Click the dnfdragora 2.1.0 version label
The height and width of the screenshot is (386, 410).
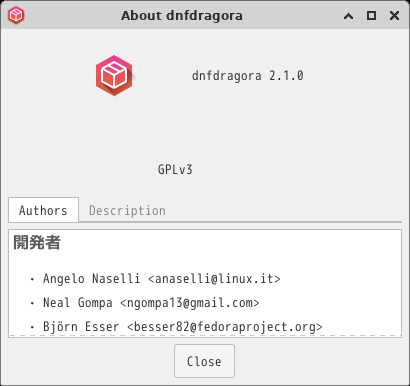pyautogui.click(x=248, y=76)
